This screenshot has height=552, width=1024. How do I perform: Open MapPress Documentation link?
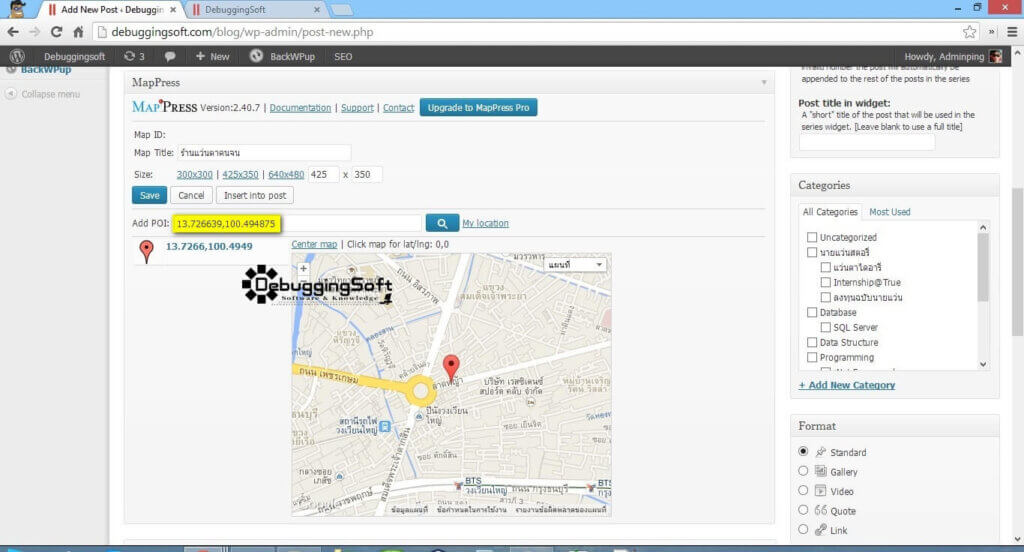300,108
